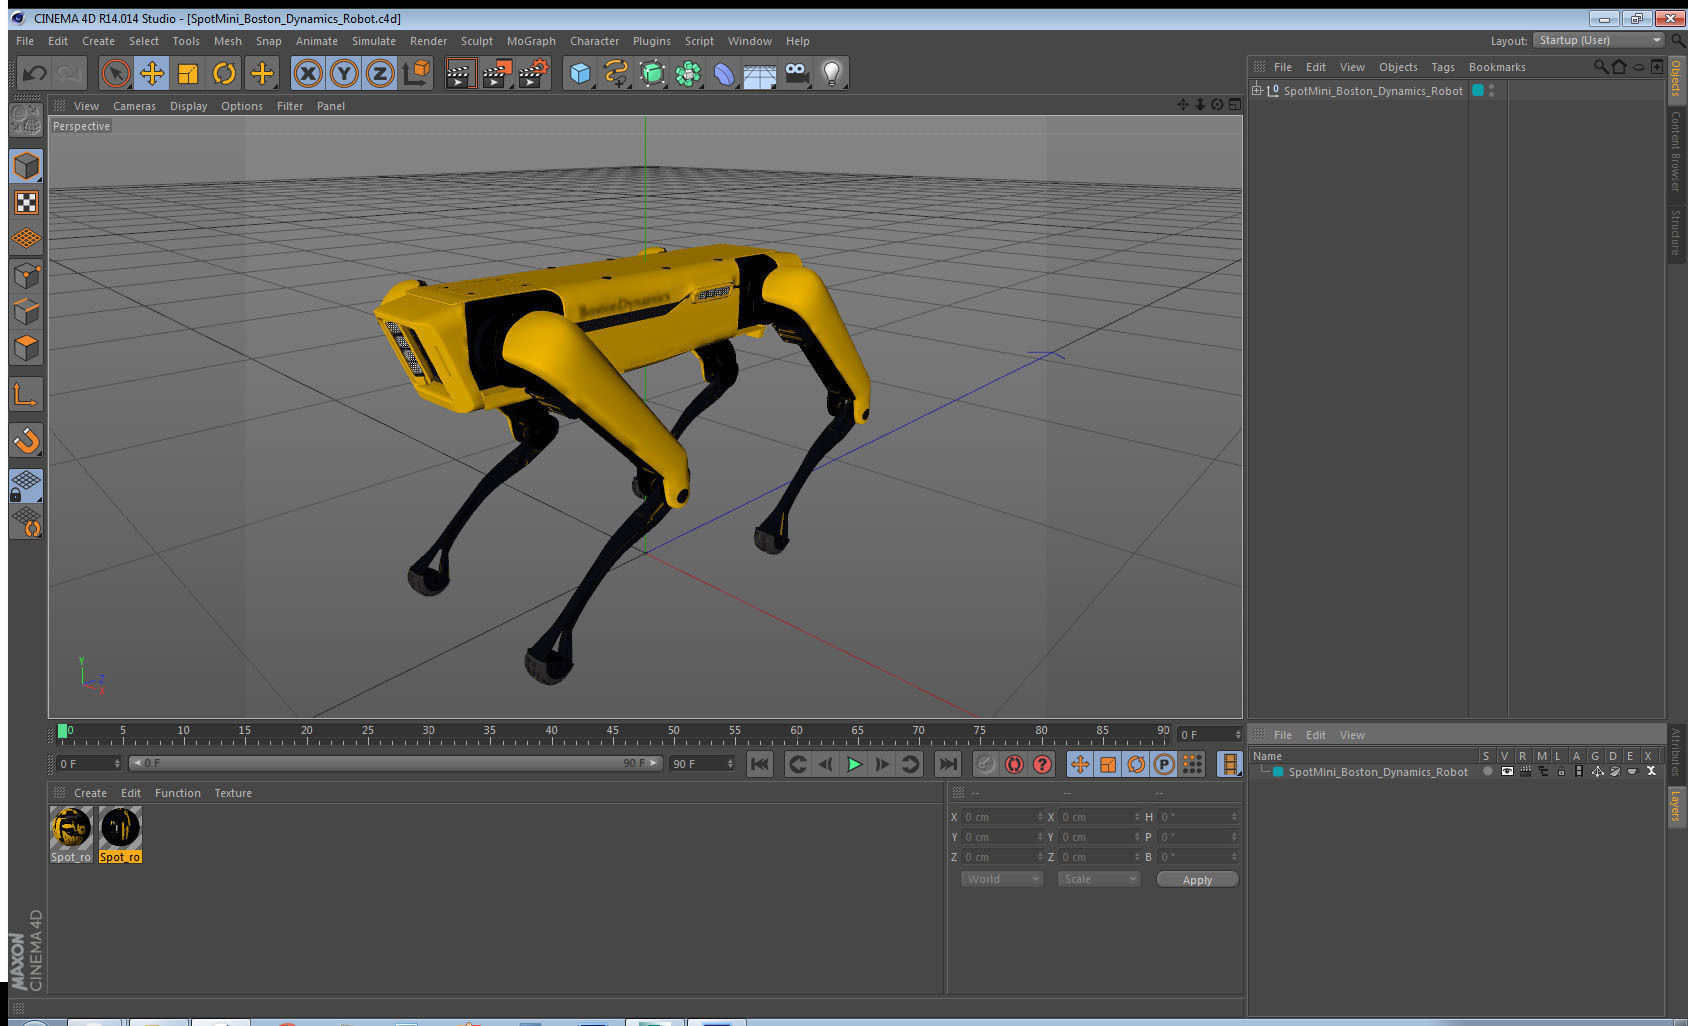This screenshot has width=1688, height=1026.
Task: Open the NURBS generator icon
Action: click(x=652, y=73)
